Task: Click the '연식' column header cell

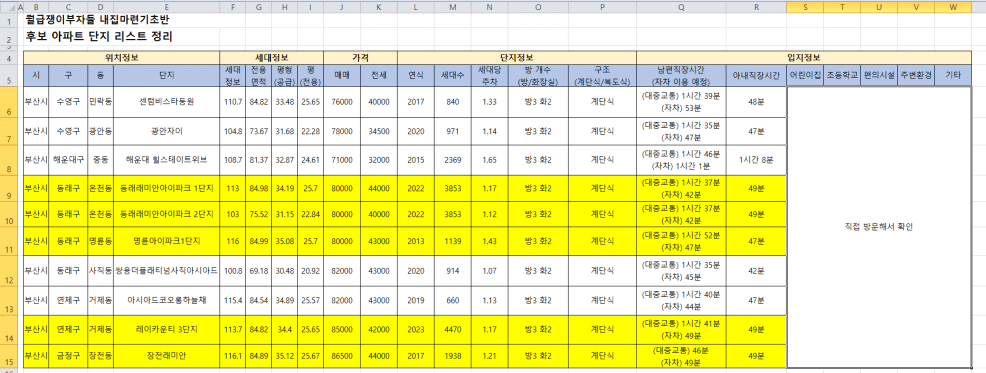Action: click(x=416, y=75)
